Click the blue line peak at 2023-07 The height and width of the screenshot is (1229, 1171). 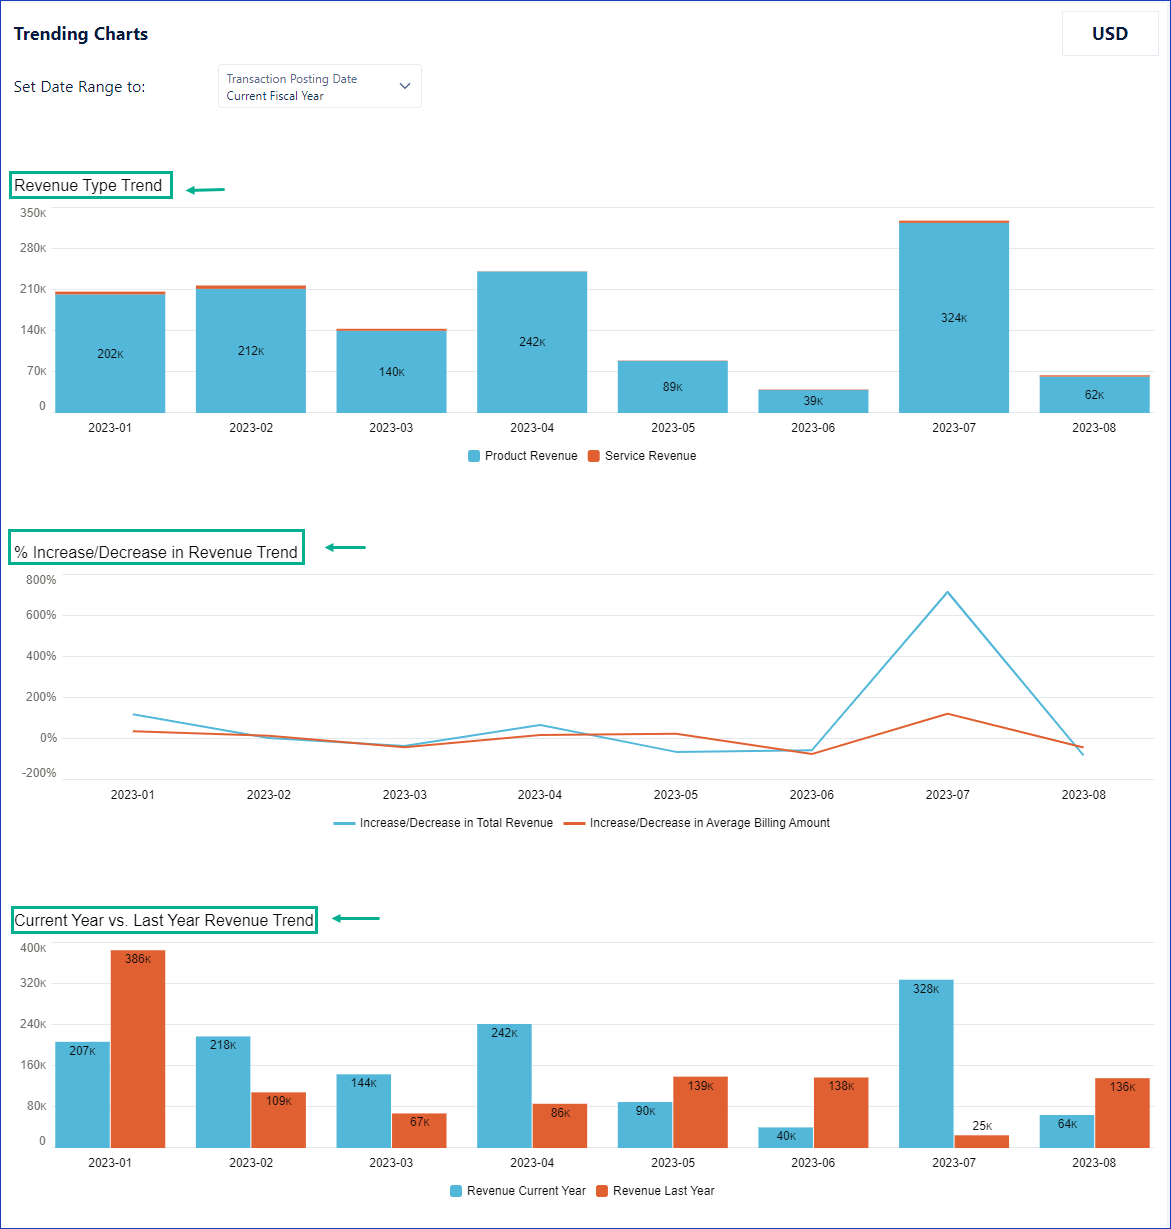tap(947, 591)
